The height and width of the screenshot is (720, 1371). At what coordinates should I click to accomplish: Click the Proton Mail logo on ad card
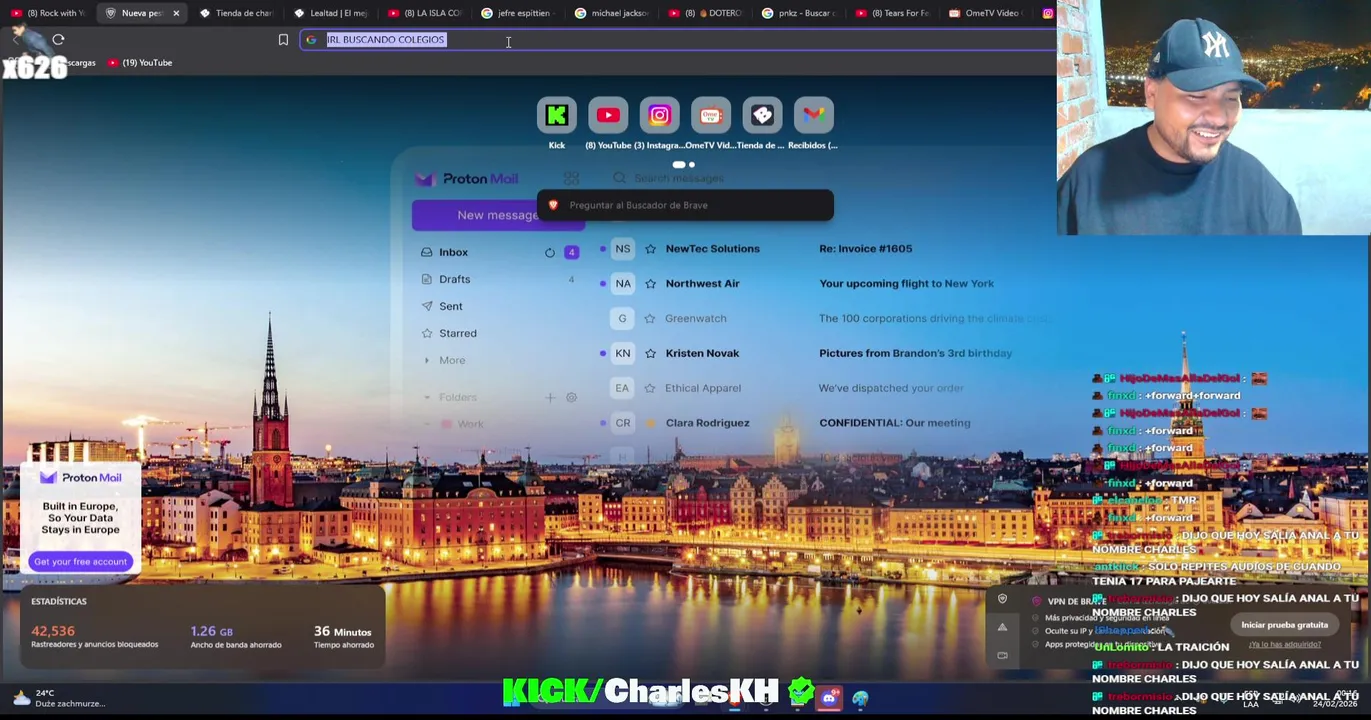80,478
